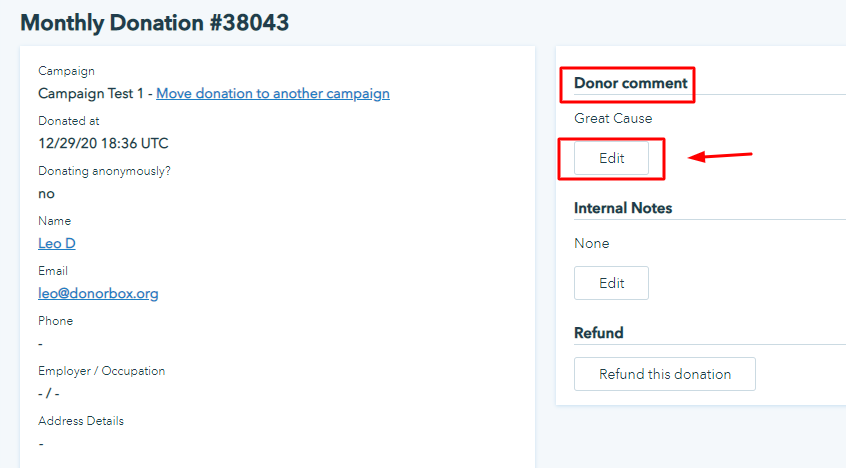
Task: Click the red arrow pointing at Edit
Action: pos(720,156)
